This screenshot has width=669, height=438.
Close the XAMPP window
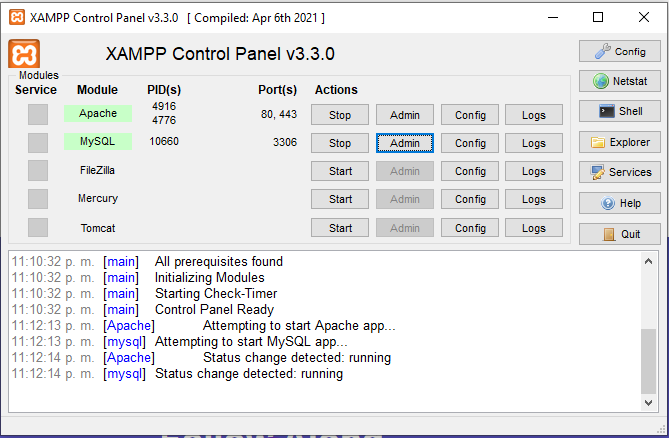pos(644,17)
